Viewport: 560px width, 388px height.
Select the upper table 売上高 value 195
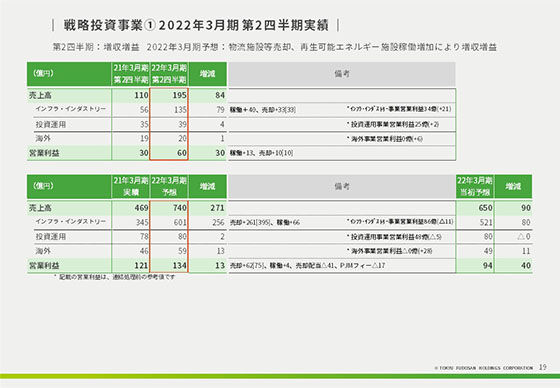click(x=180, y=95)
